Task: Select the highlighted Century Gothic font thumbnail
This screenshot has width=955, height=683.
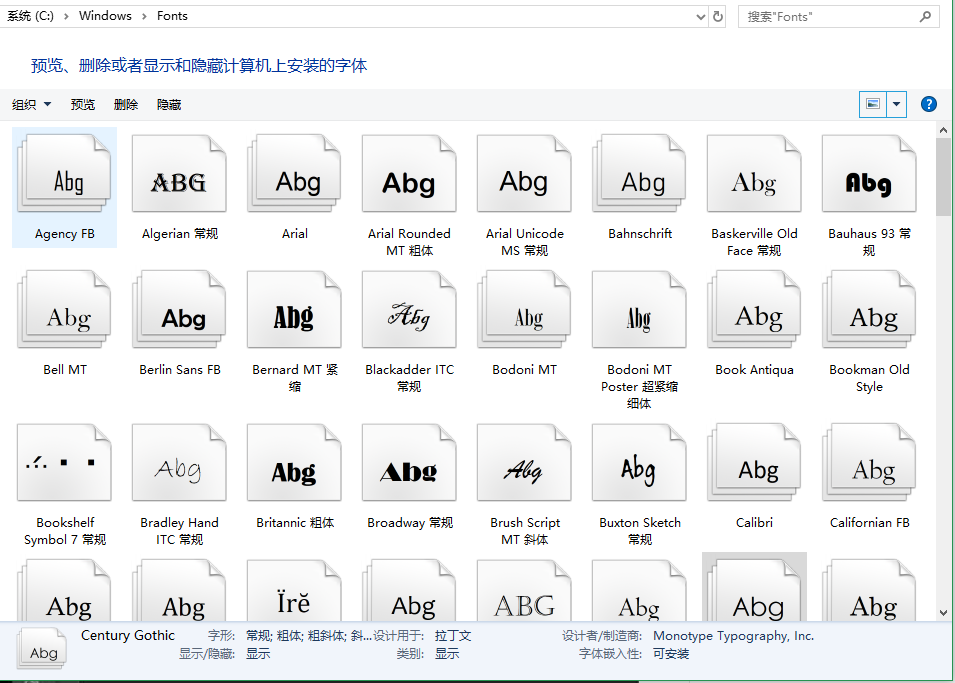Action: 754,587
